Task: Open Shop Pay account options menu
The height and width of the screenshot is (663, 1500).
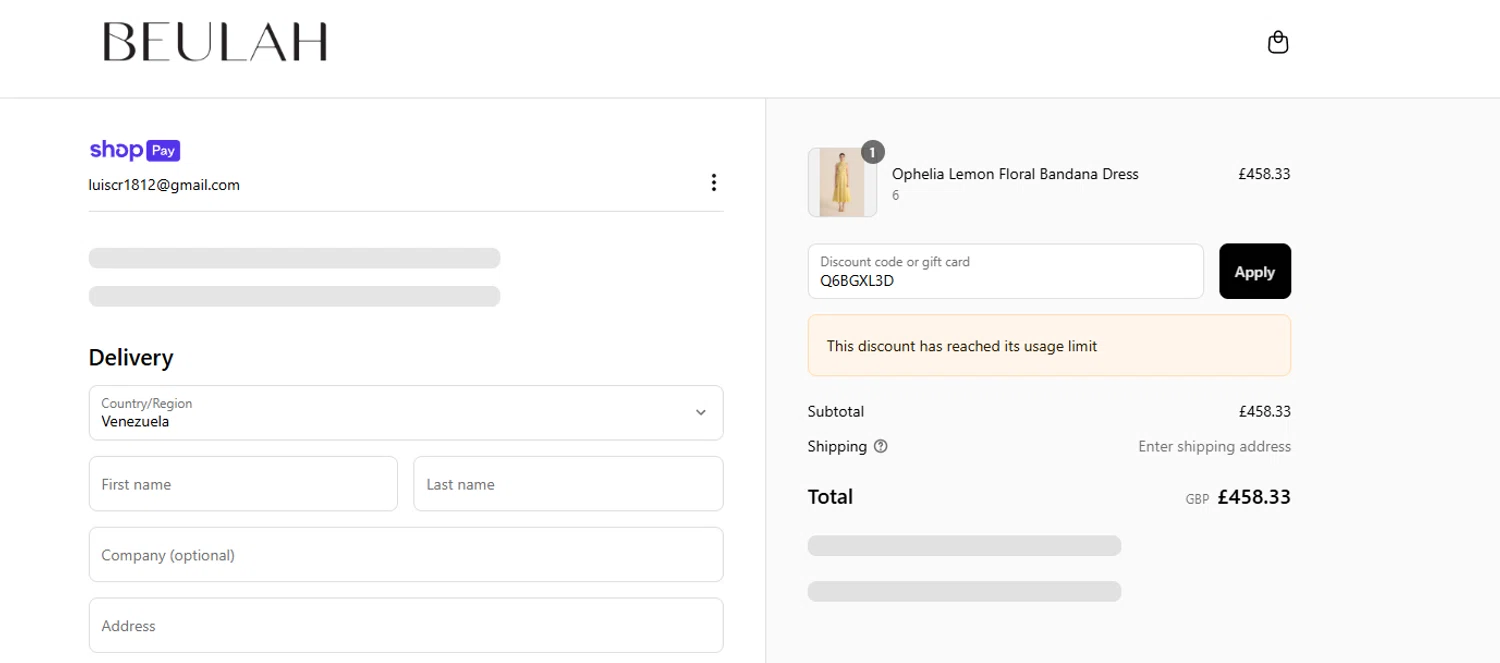Action: tap(713, 182)
